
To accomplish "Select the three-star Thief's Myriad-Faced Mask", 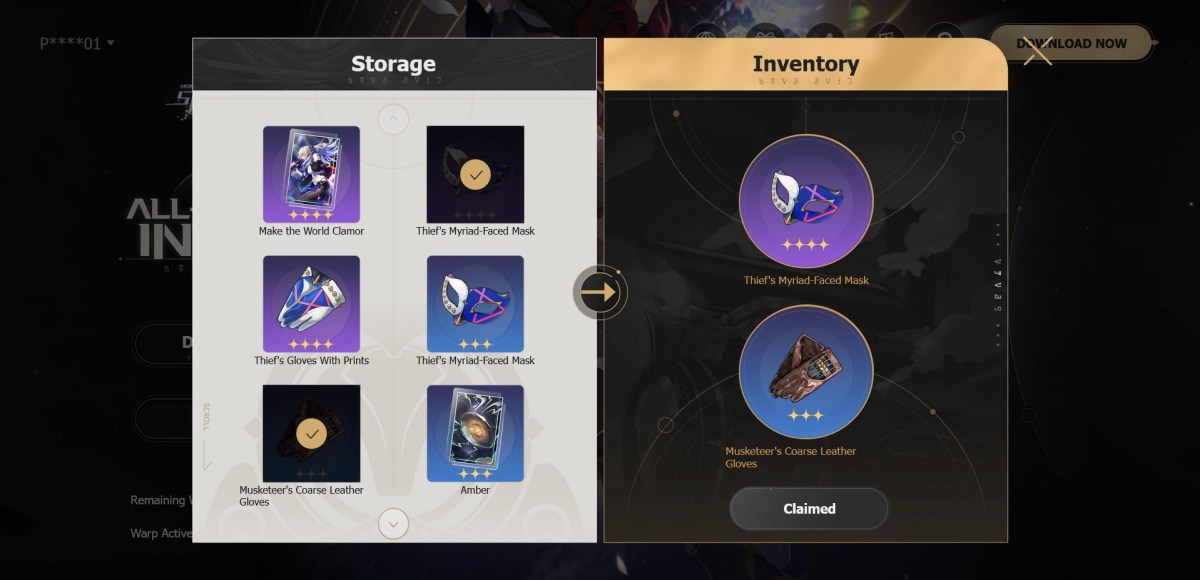I will (x=475, y=304).
